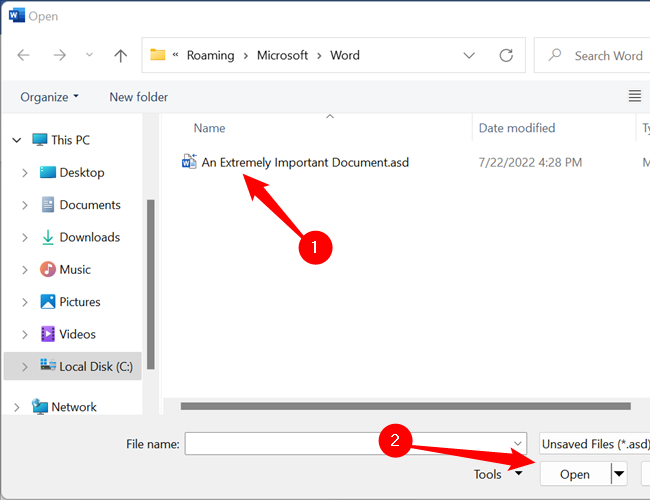Viewport: 650px width, 500px height.
Task: Expand the Local Disk (C:) node
Action: [24, 367]
